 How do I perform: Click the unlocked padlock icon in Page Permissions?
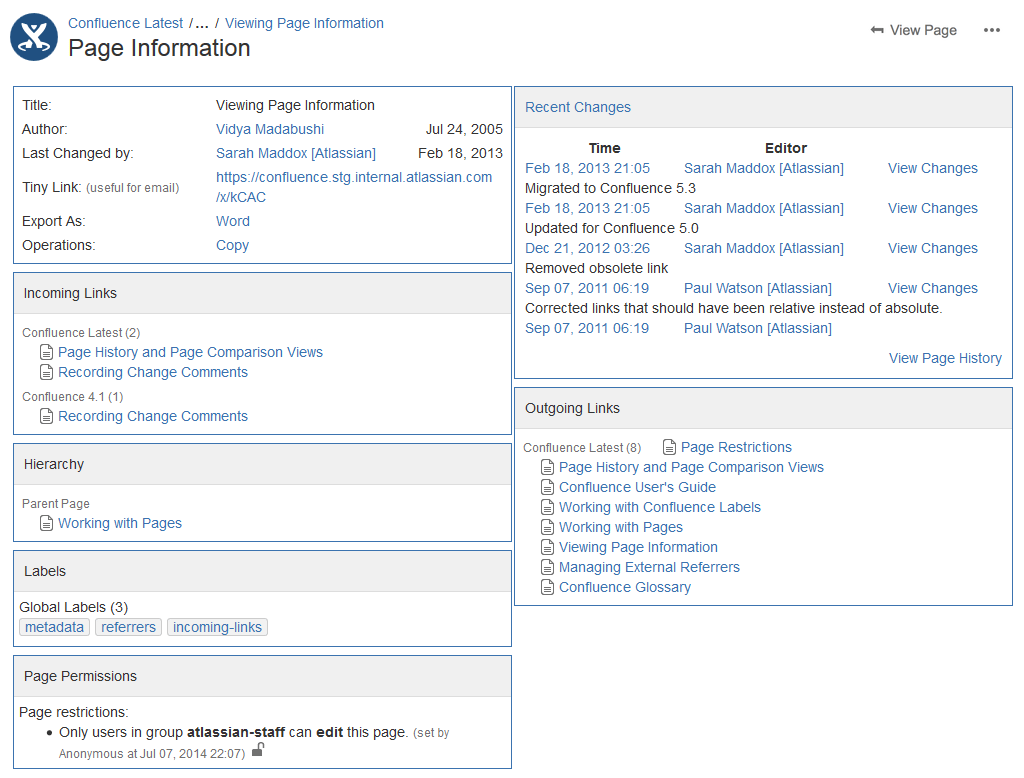(258, 749)
